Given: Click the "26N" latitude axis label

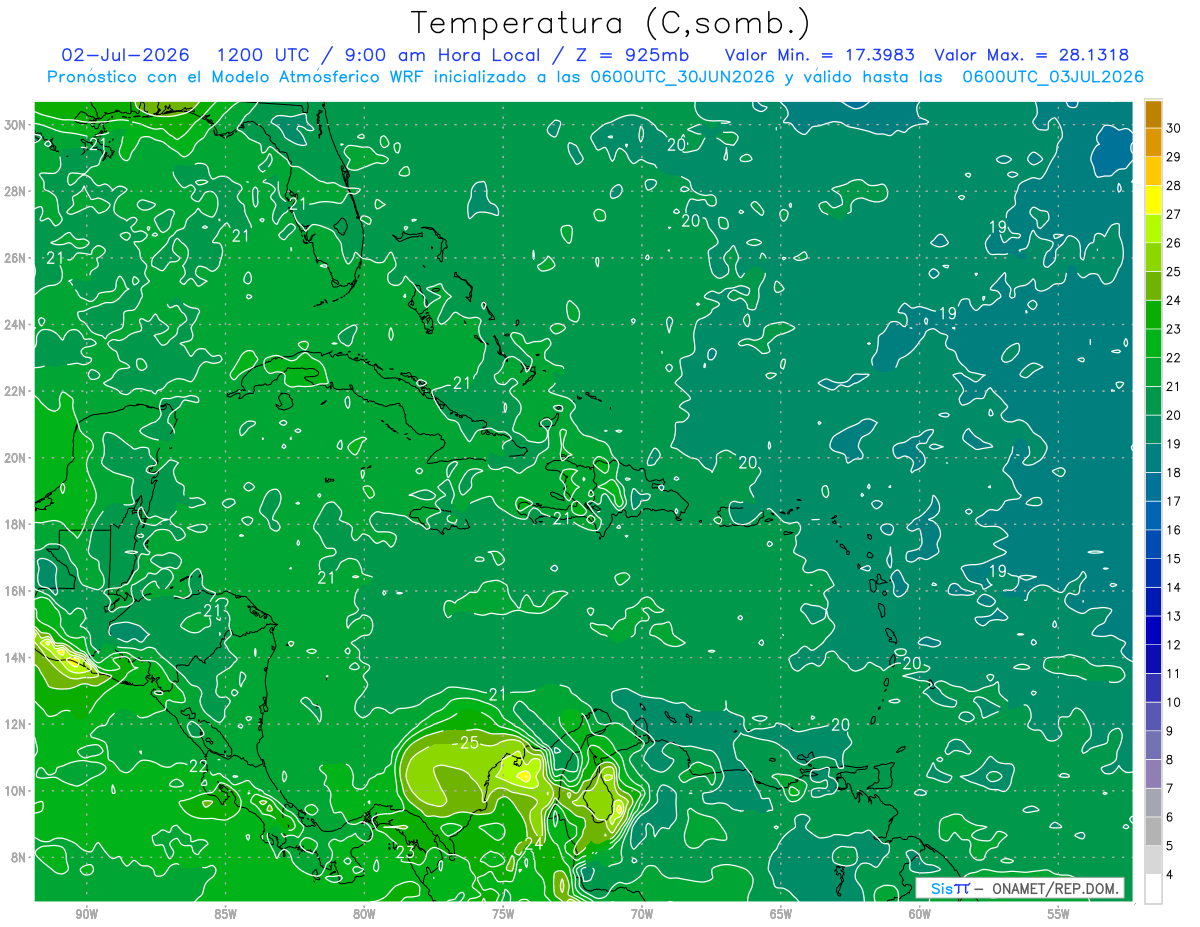Looking at the screenshot, I should click(x=17, y=258).
